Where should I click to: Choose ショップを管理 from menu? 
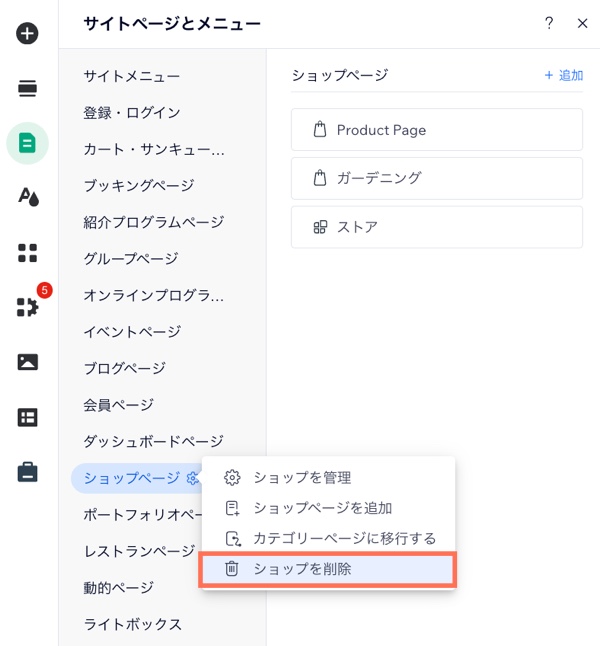pyautogui.click(x=328, y=477)
